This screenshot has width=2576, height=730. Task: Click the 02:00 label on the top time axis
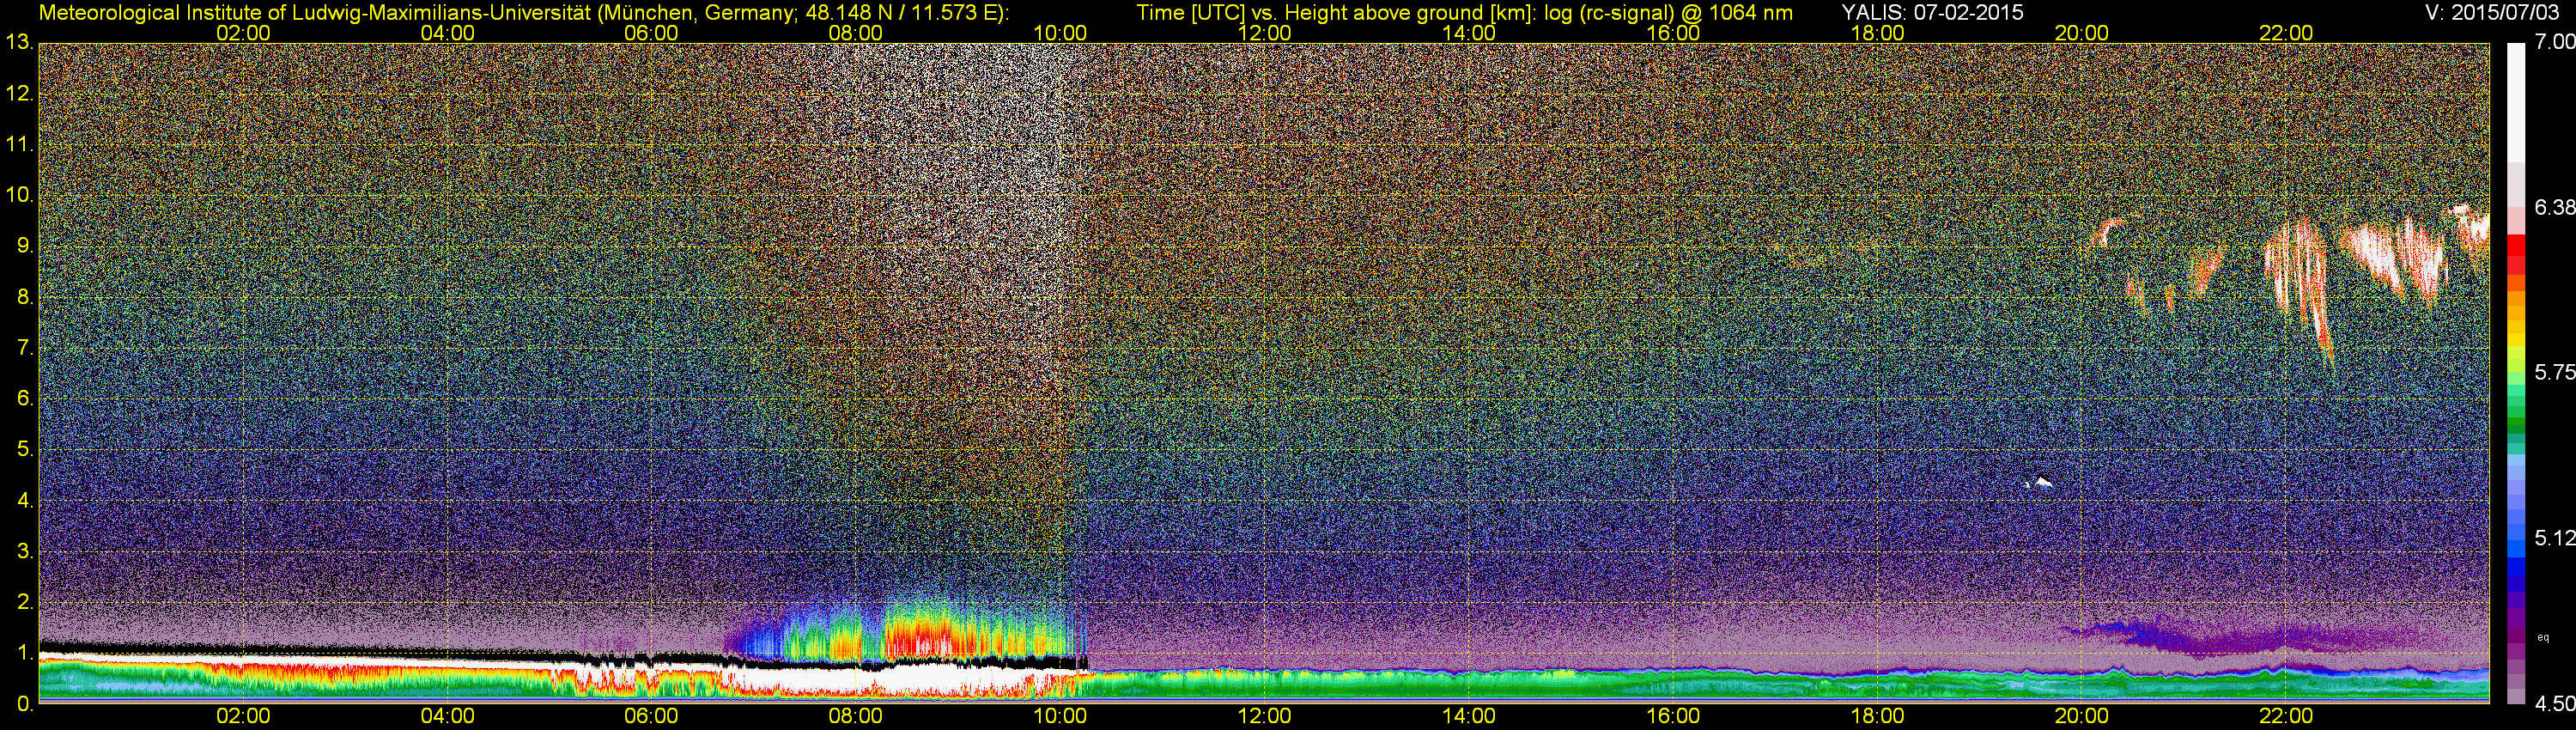click(243, 33)
